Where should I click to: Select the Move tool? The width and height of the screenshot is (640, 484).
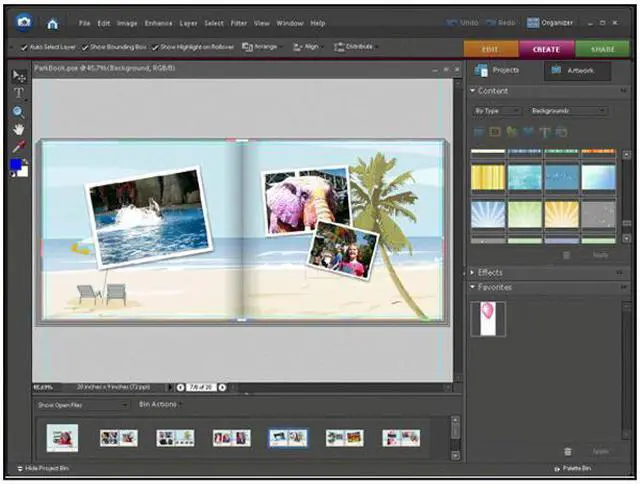(19, 75)
